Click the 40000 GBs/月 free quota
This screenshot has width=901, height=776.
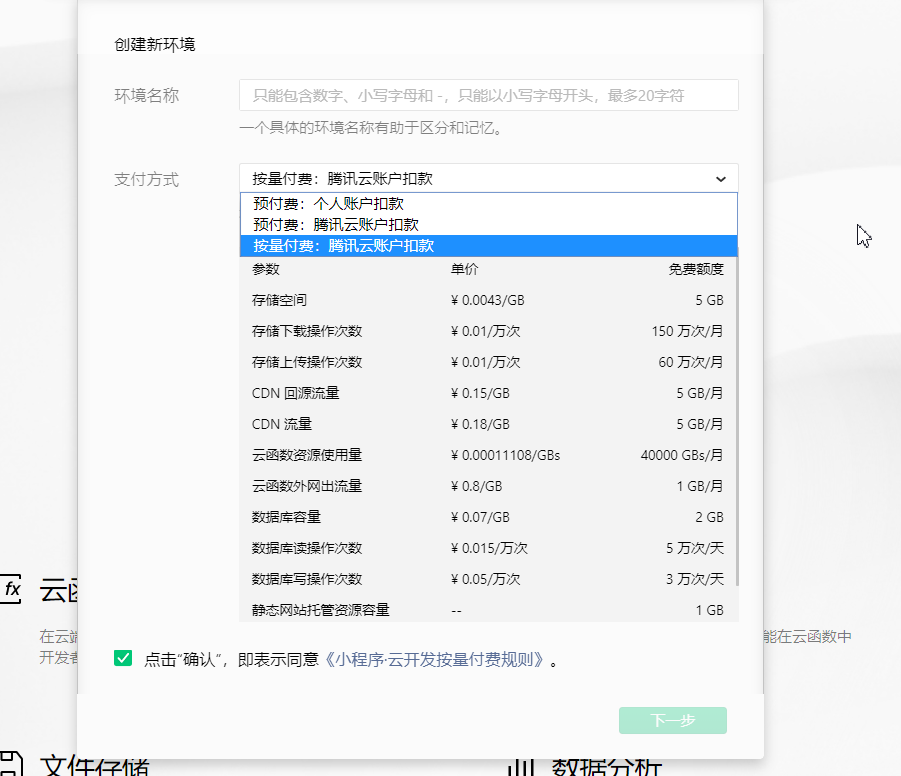click(x=682, y=455)
